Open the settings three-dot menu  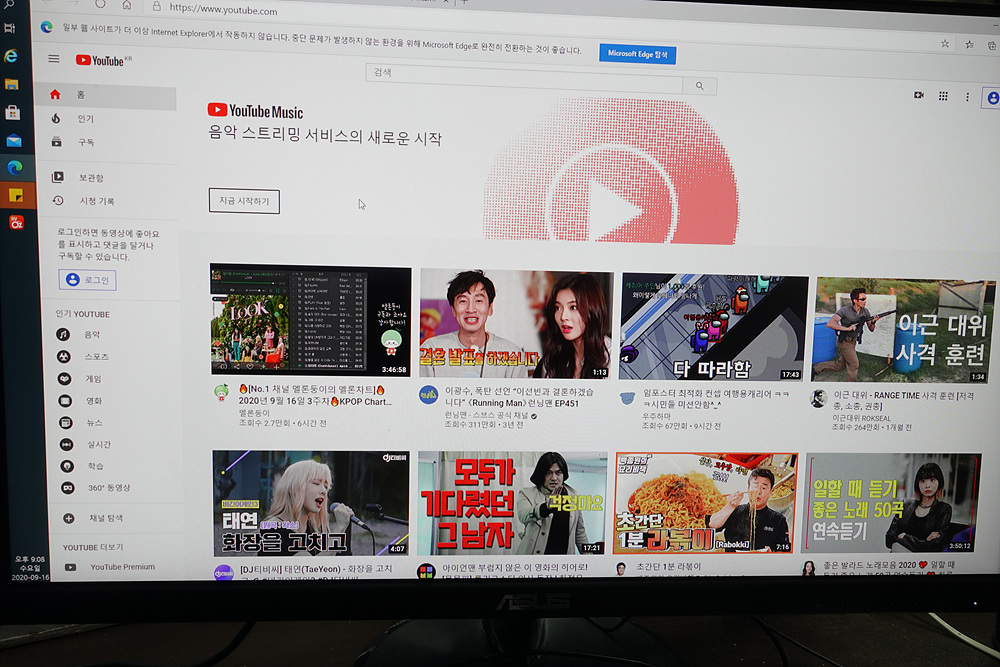pos(967,97)
